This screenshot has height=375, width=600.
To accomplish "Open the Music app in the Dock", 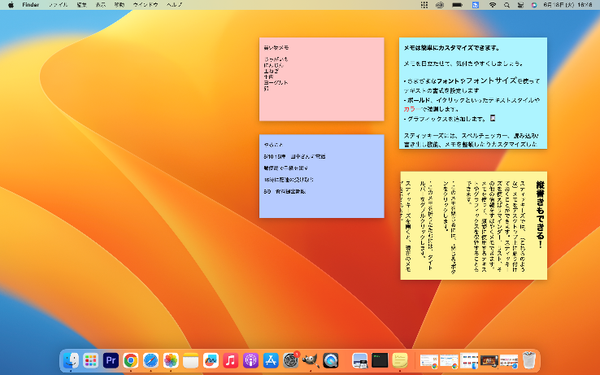I will tap(230, 360).
